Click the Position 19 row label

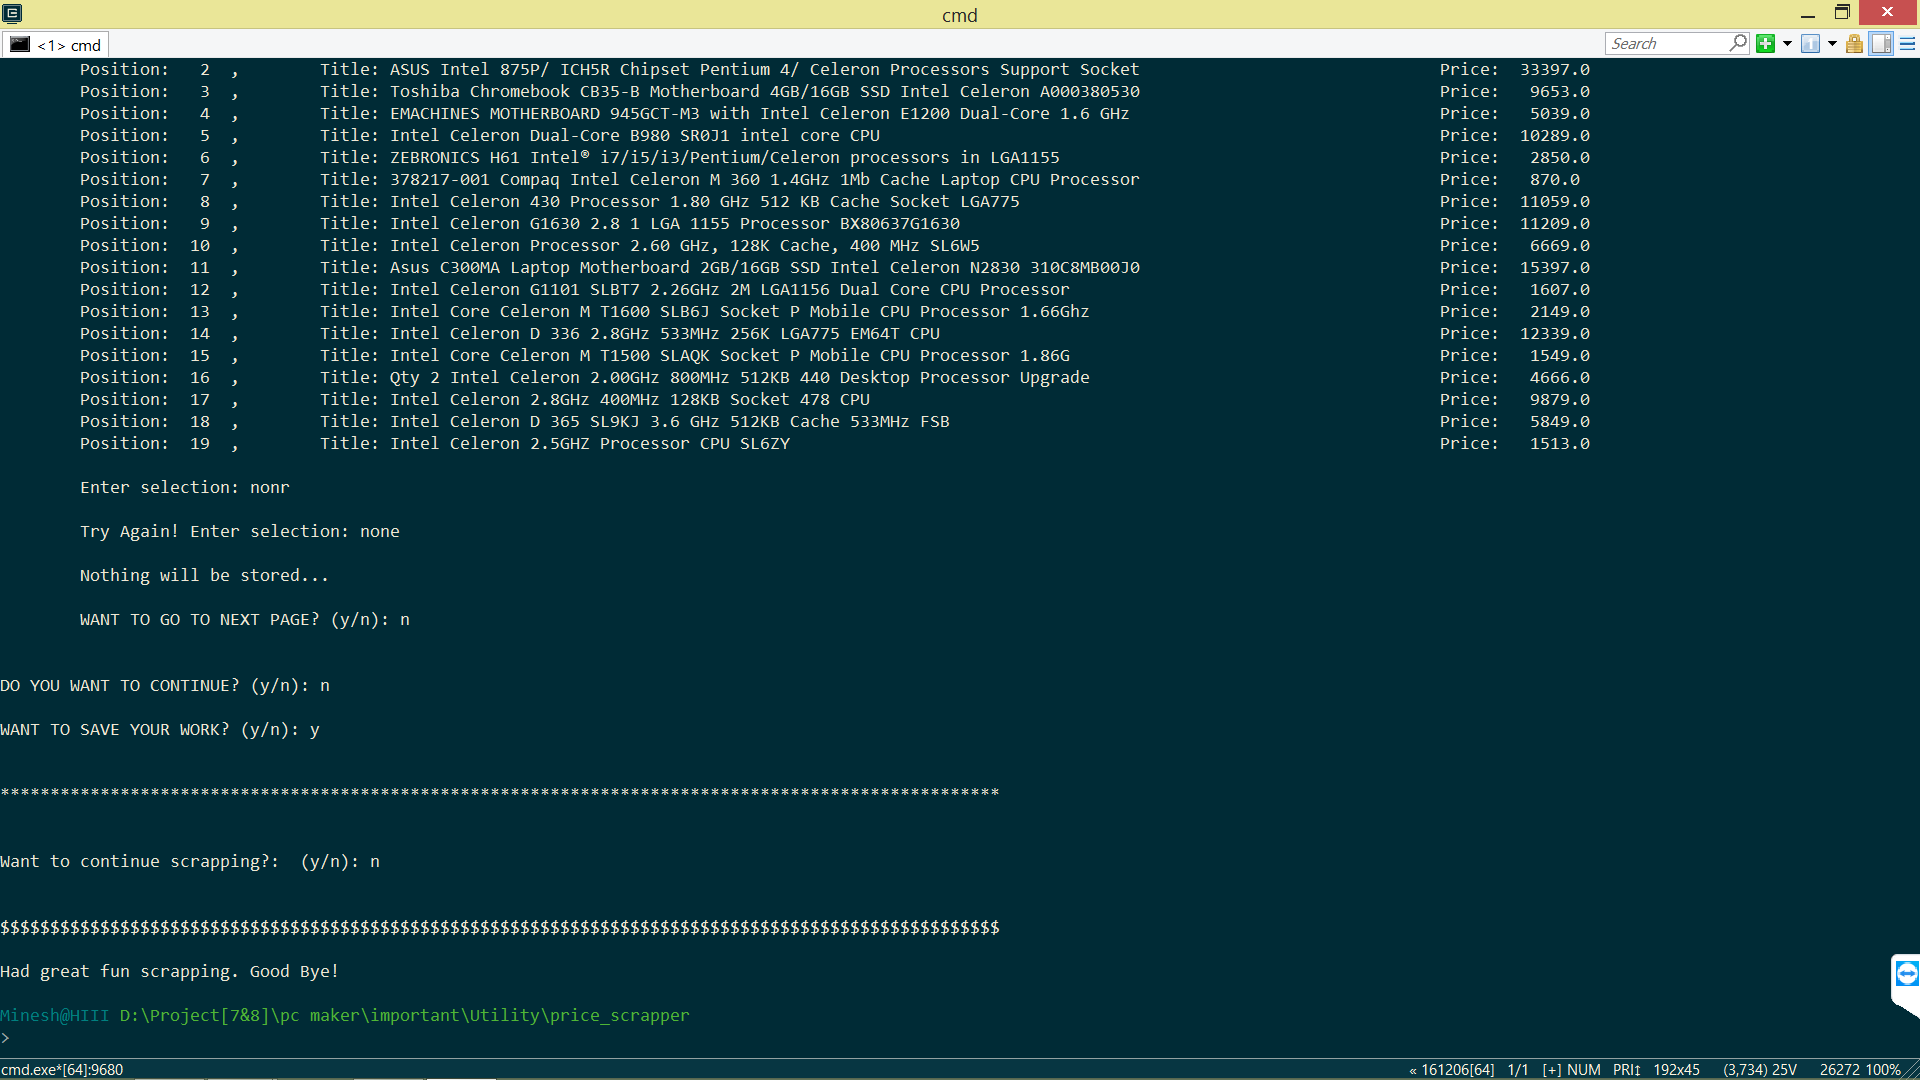[x=145, y=444]
